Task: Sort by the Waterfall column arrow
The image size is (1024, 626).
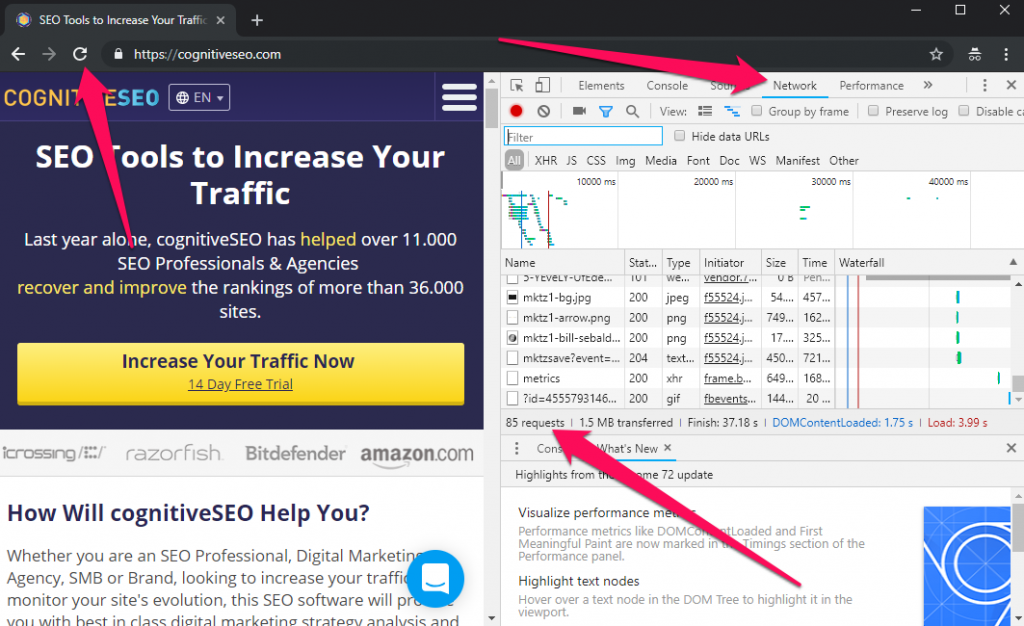Action: tap(1013, 262)
